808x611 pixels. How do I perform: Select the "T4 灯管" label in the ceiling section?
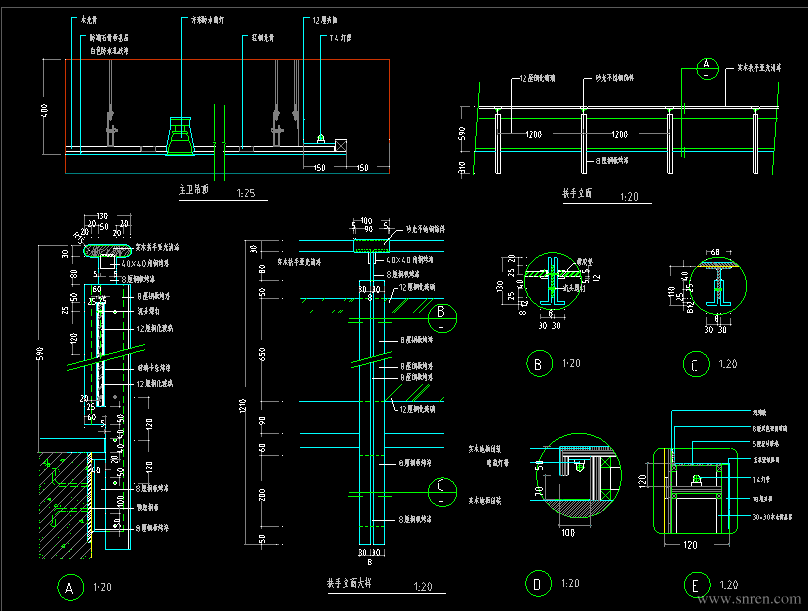coord(341,38)
